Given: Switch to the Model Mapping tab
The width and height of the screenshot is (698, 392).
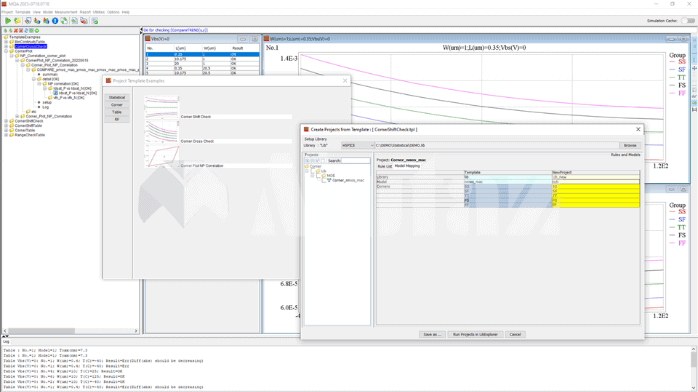Looking at the screenshot, I should tap(407, 166).
